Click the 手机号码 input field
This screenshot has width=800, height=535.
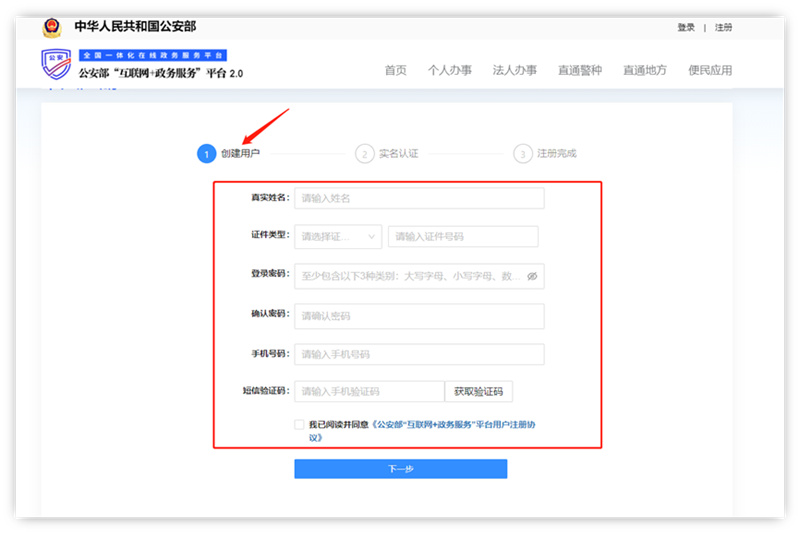click(x=418, y=354)
